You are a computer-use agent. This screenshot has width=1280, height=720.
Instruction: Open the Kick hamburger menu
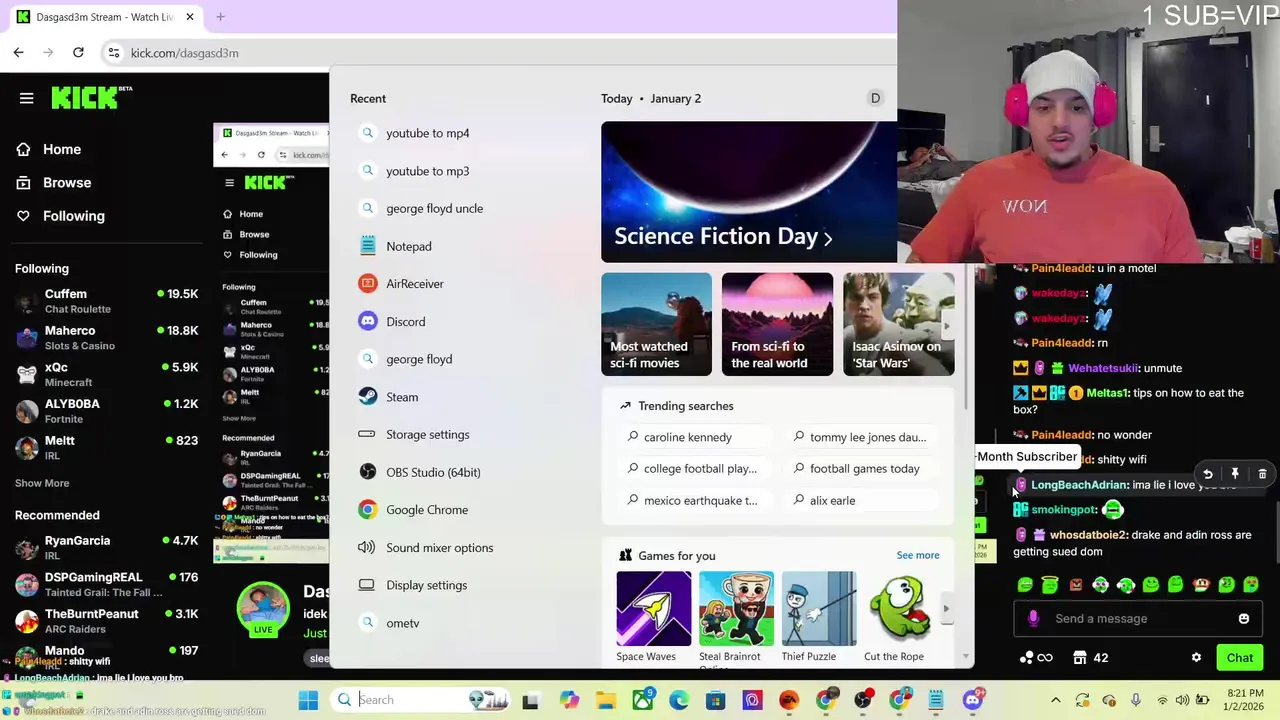point(26,98)
